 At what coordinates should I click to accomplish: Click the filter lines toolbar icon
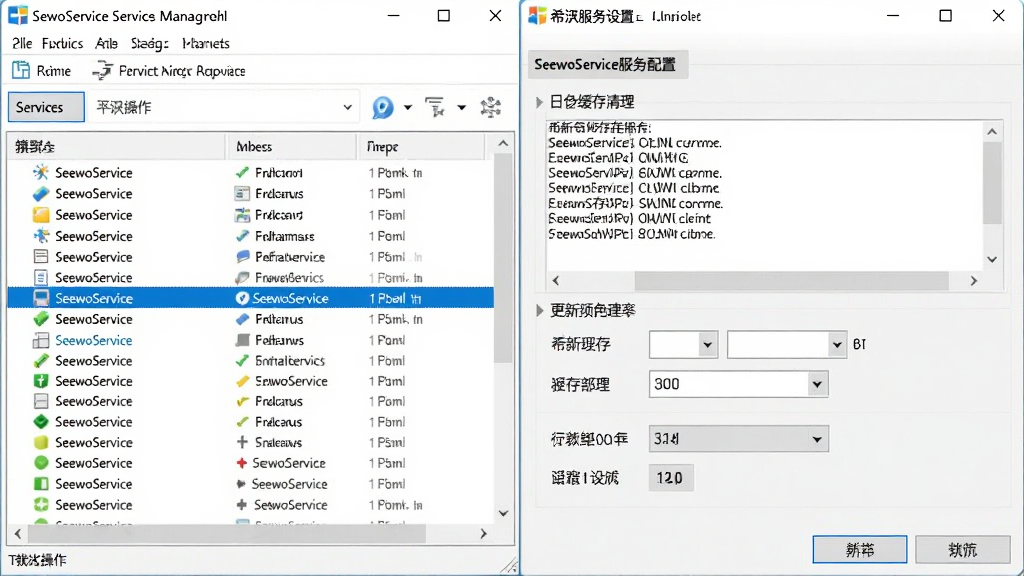435,107
